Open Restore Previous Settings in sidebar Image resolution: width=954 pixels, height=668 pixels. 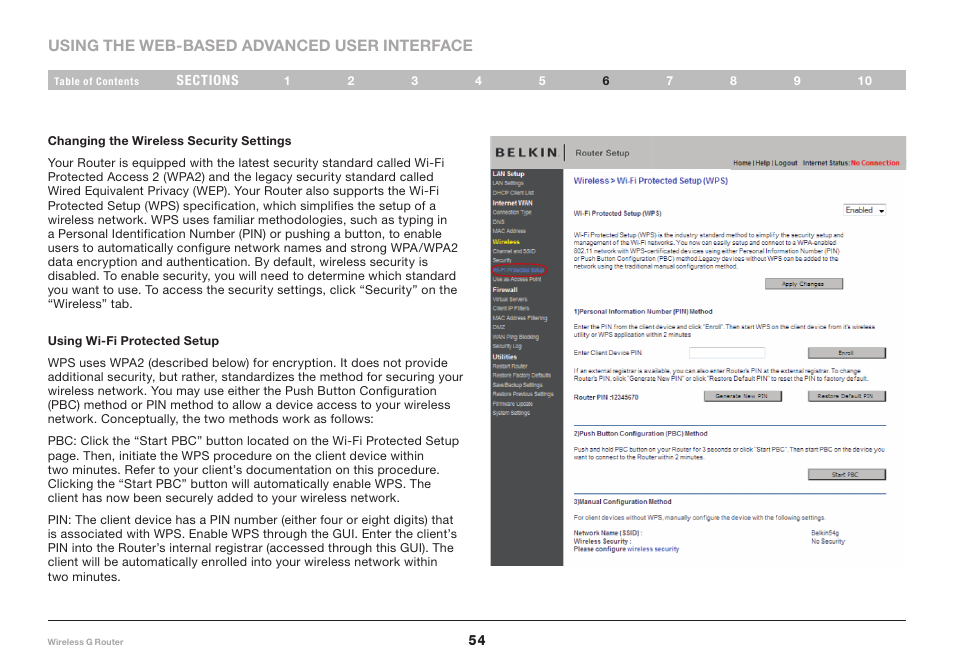click(523, 394)
